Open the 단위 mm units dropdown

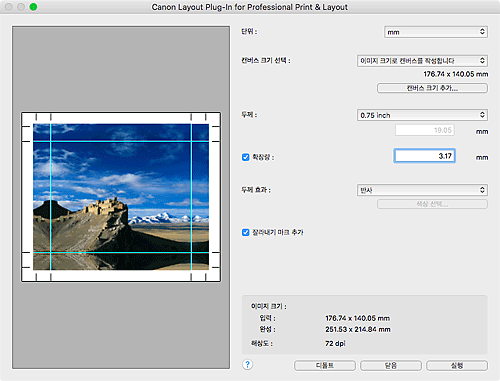pos(436,32)
